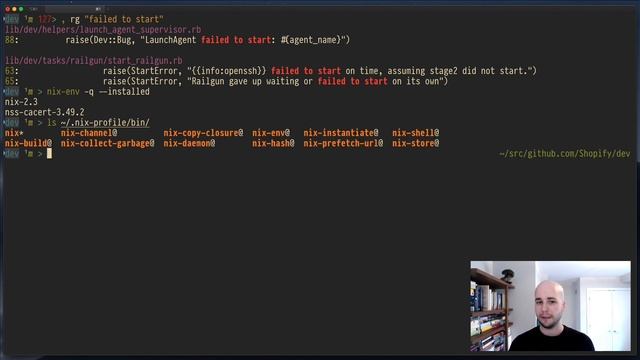Click the nix-daemon@ entry
This screenshot has width=640, height=360.
[189, 143]
